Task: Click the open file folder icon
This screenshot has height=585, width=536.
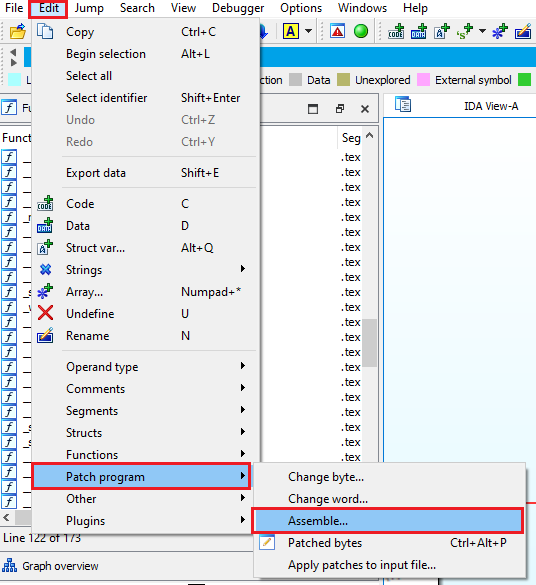Action: click(18, 32)
